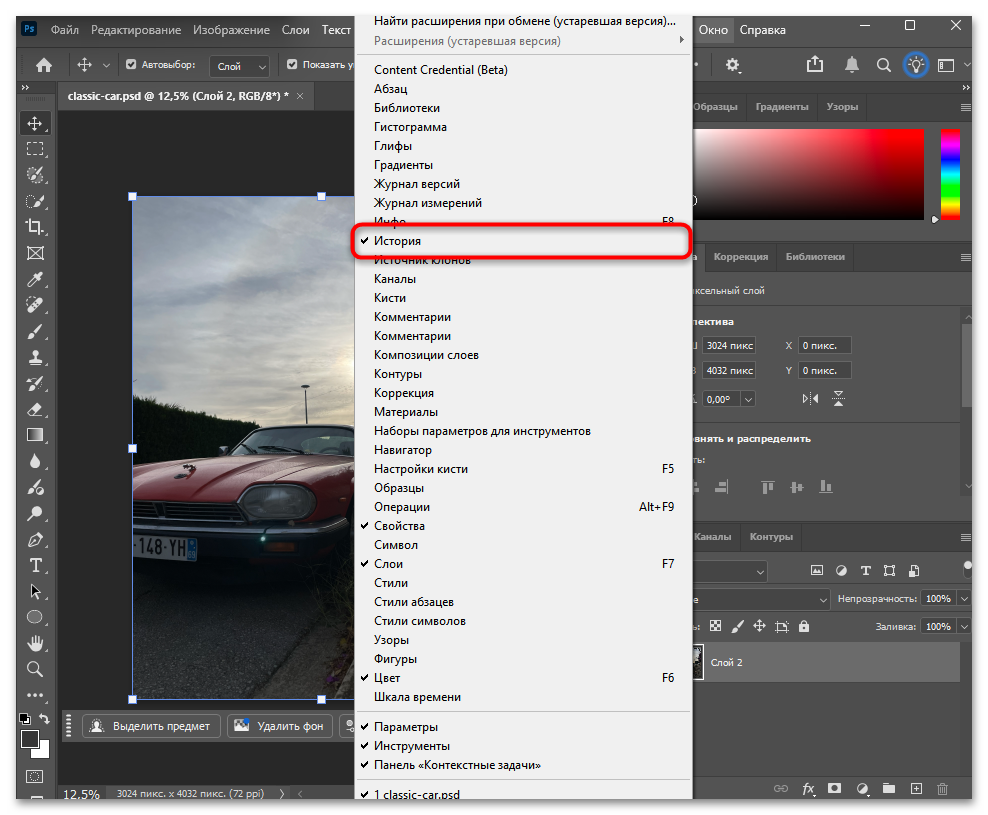Uncheck the Автовыбор checkbox
The height and width of the screenshot is (815, 988).
[x=131, y=65]
